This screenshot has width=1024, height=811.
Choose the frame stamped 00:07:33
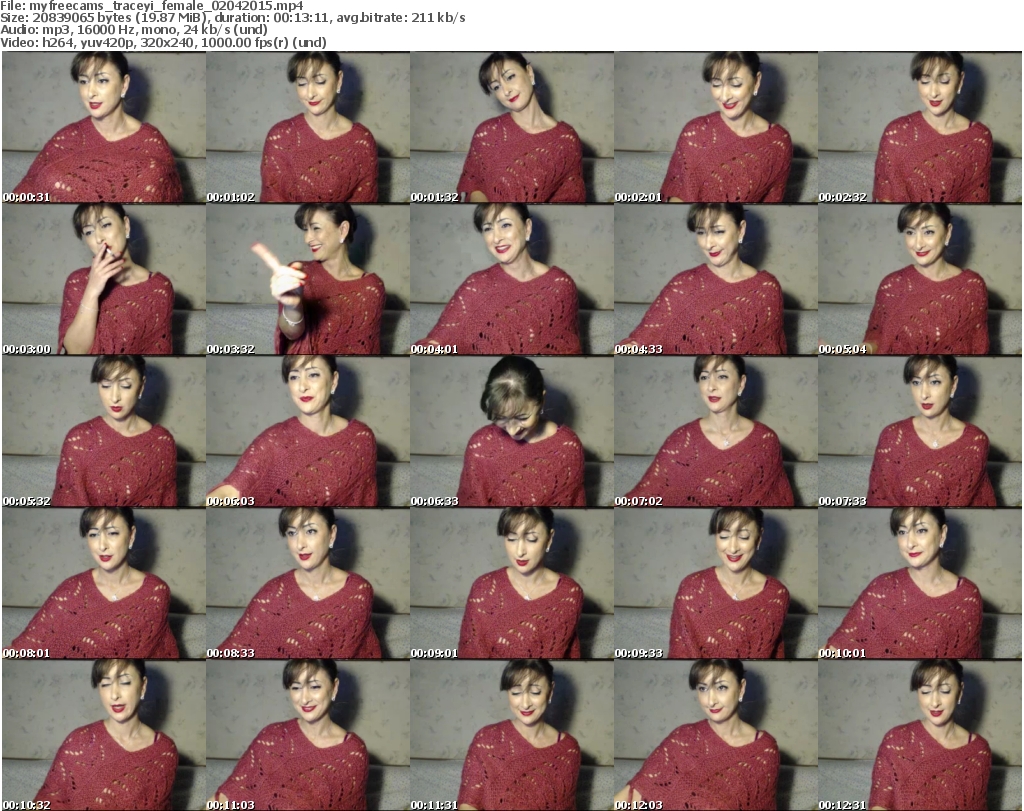920,432
